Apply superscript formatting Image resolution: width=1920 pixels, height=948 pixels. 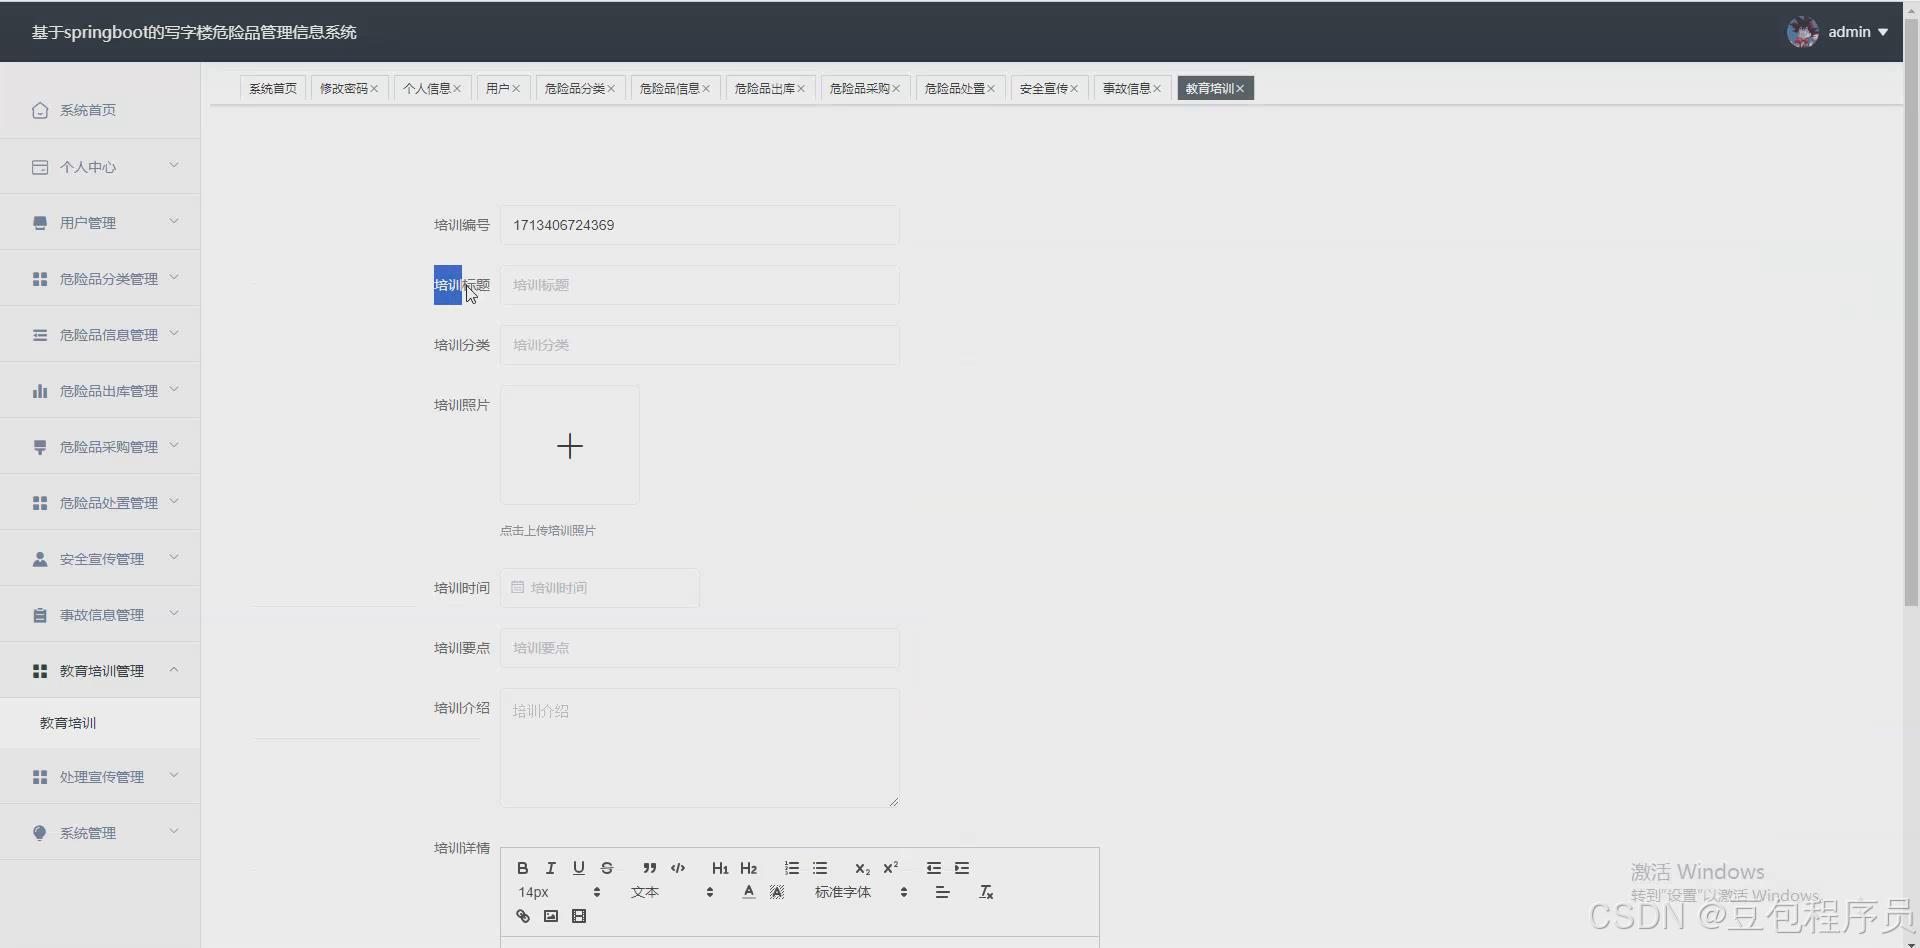(890, 868)
